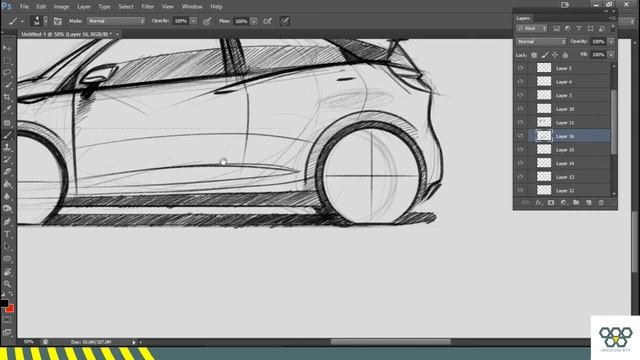
Task: Select the Eyedropper tool
Action: click(7, 110)
